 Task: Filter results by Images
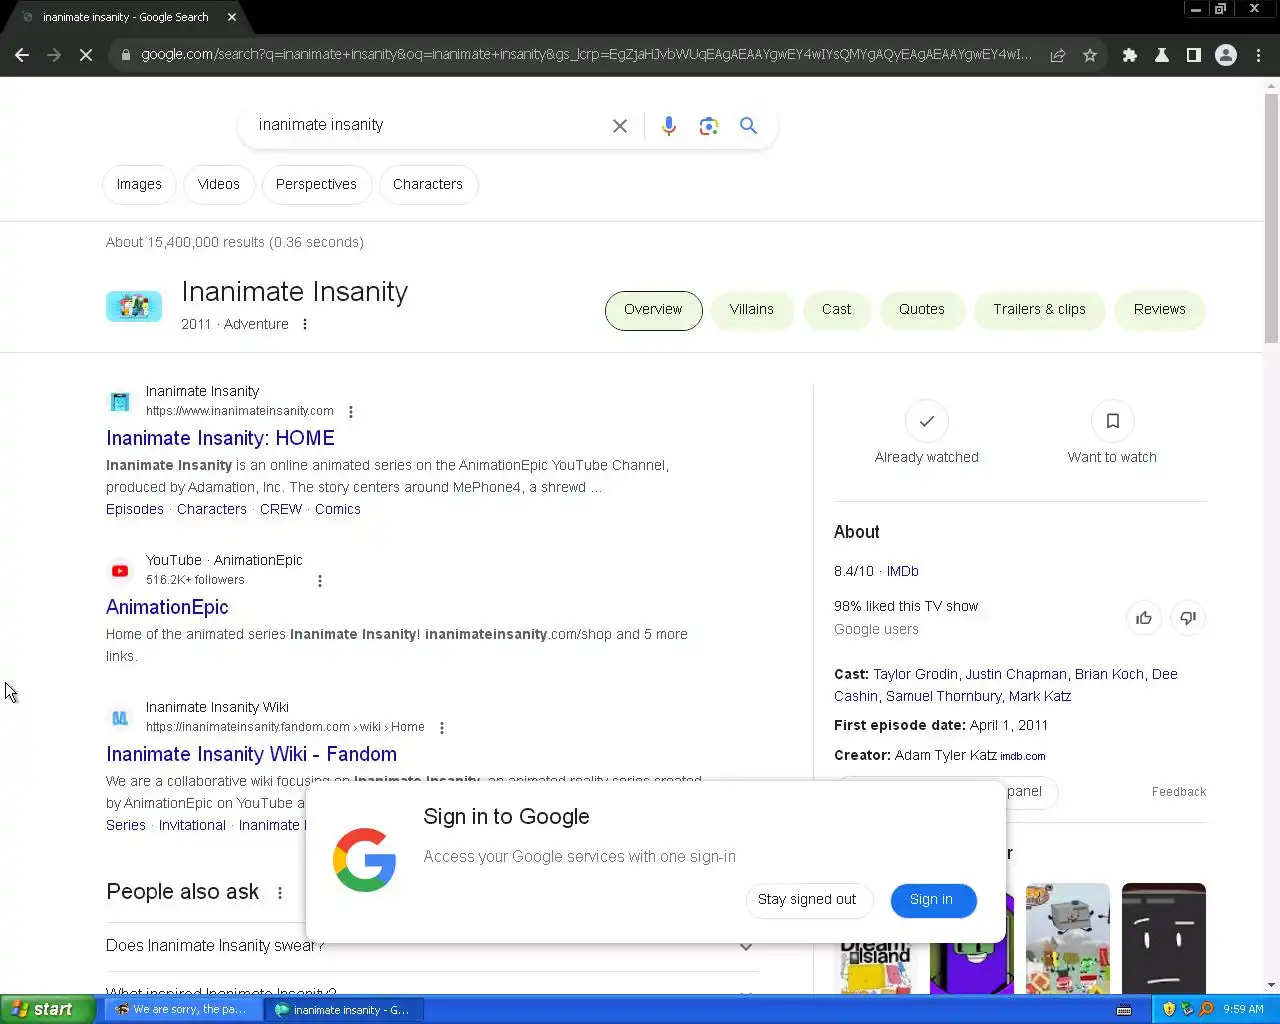tap(139, 185)
